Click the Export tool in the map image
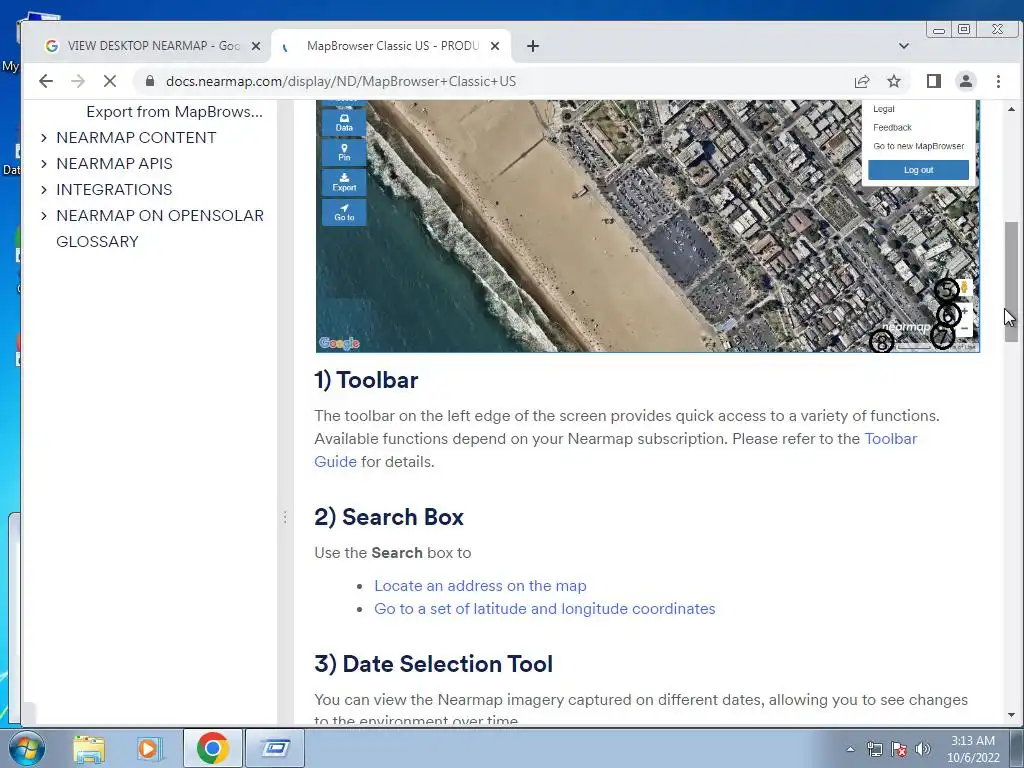The height and width of the screenshot is (768, 1024). tap(344, 182)
